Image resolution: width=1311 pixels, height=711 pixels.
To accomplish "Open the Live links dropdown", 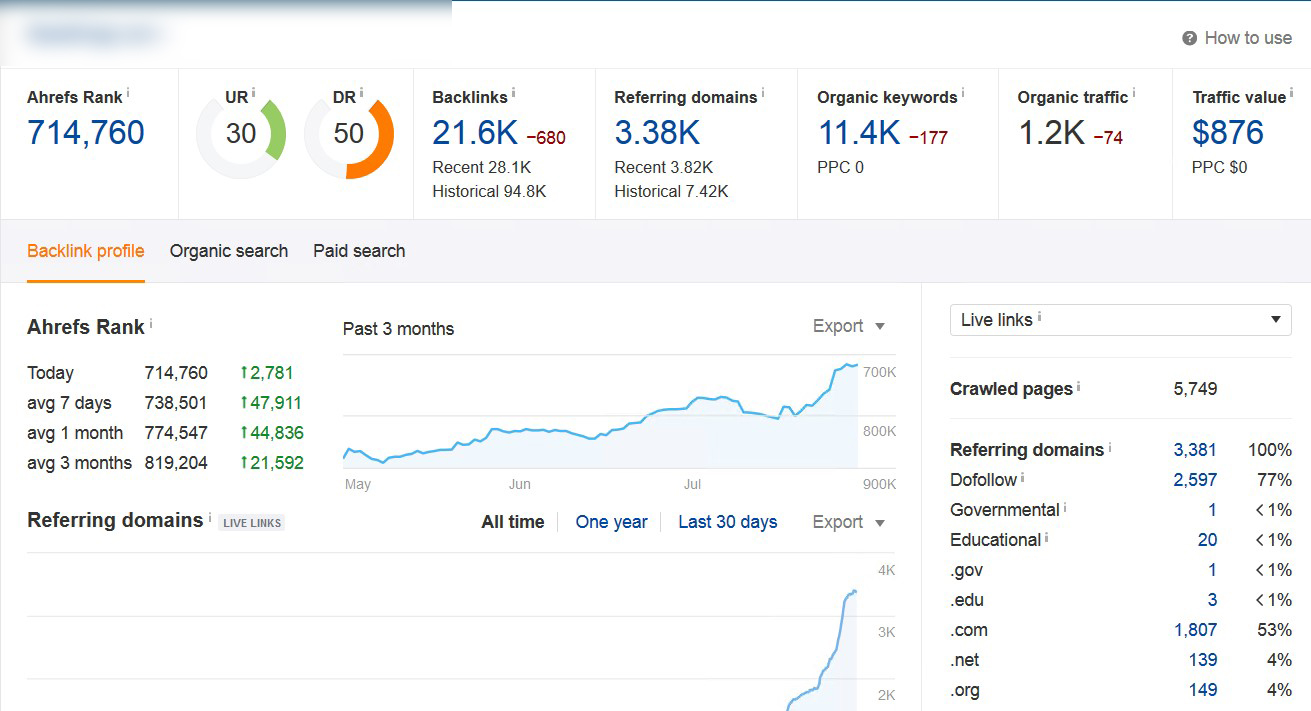I will click(1120, 320).
